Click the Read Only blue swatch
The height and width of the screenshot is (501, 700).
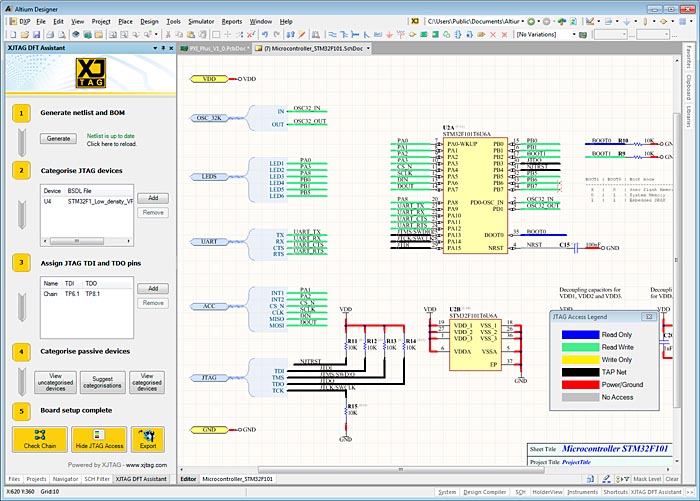[x=580, y=334]
